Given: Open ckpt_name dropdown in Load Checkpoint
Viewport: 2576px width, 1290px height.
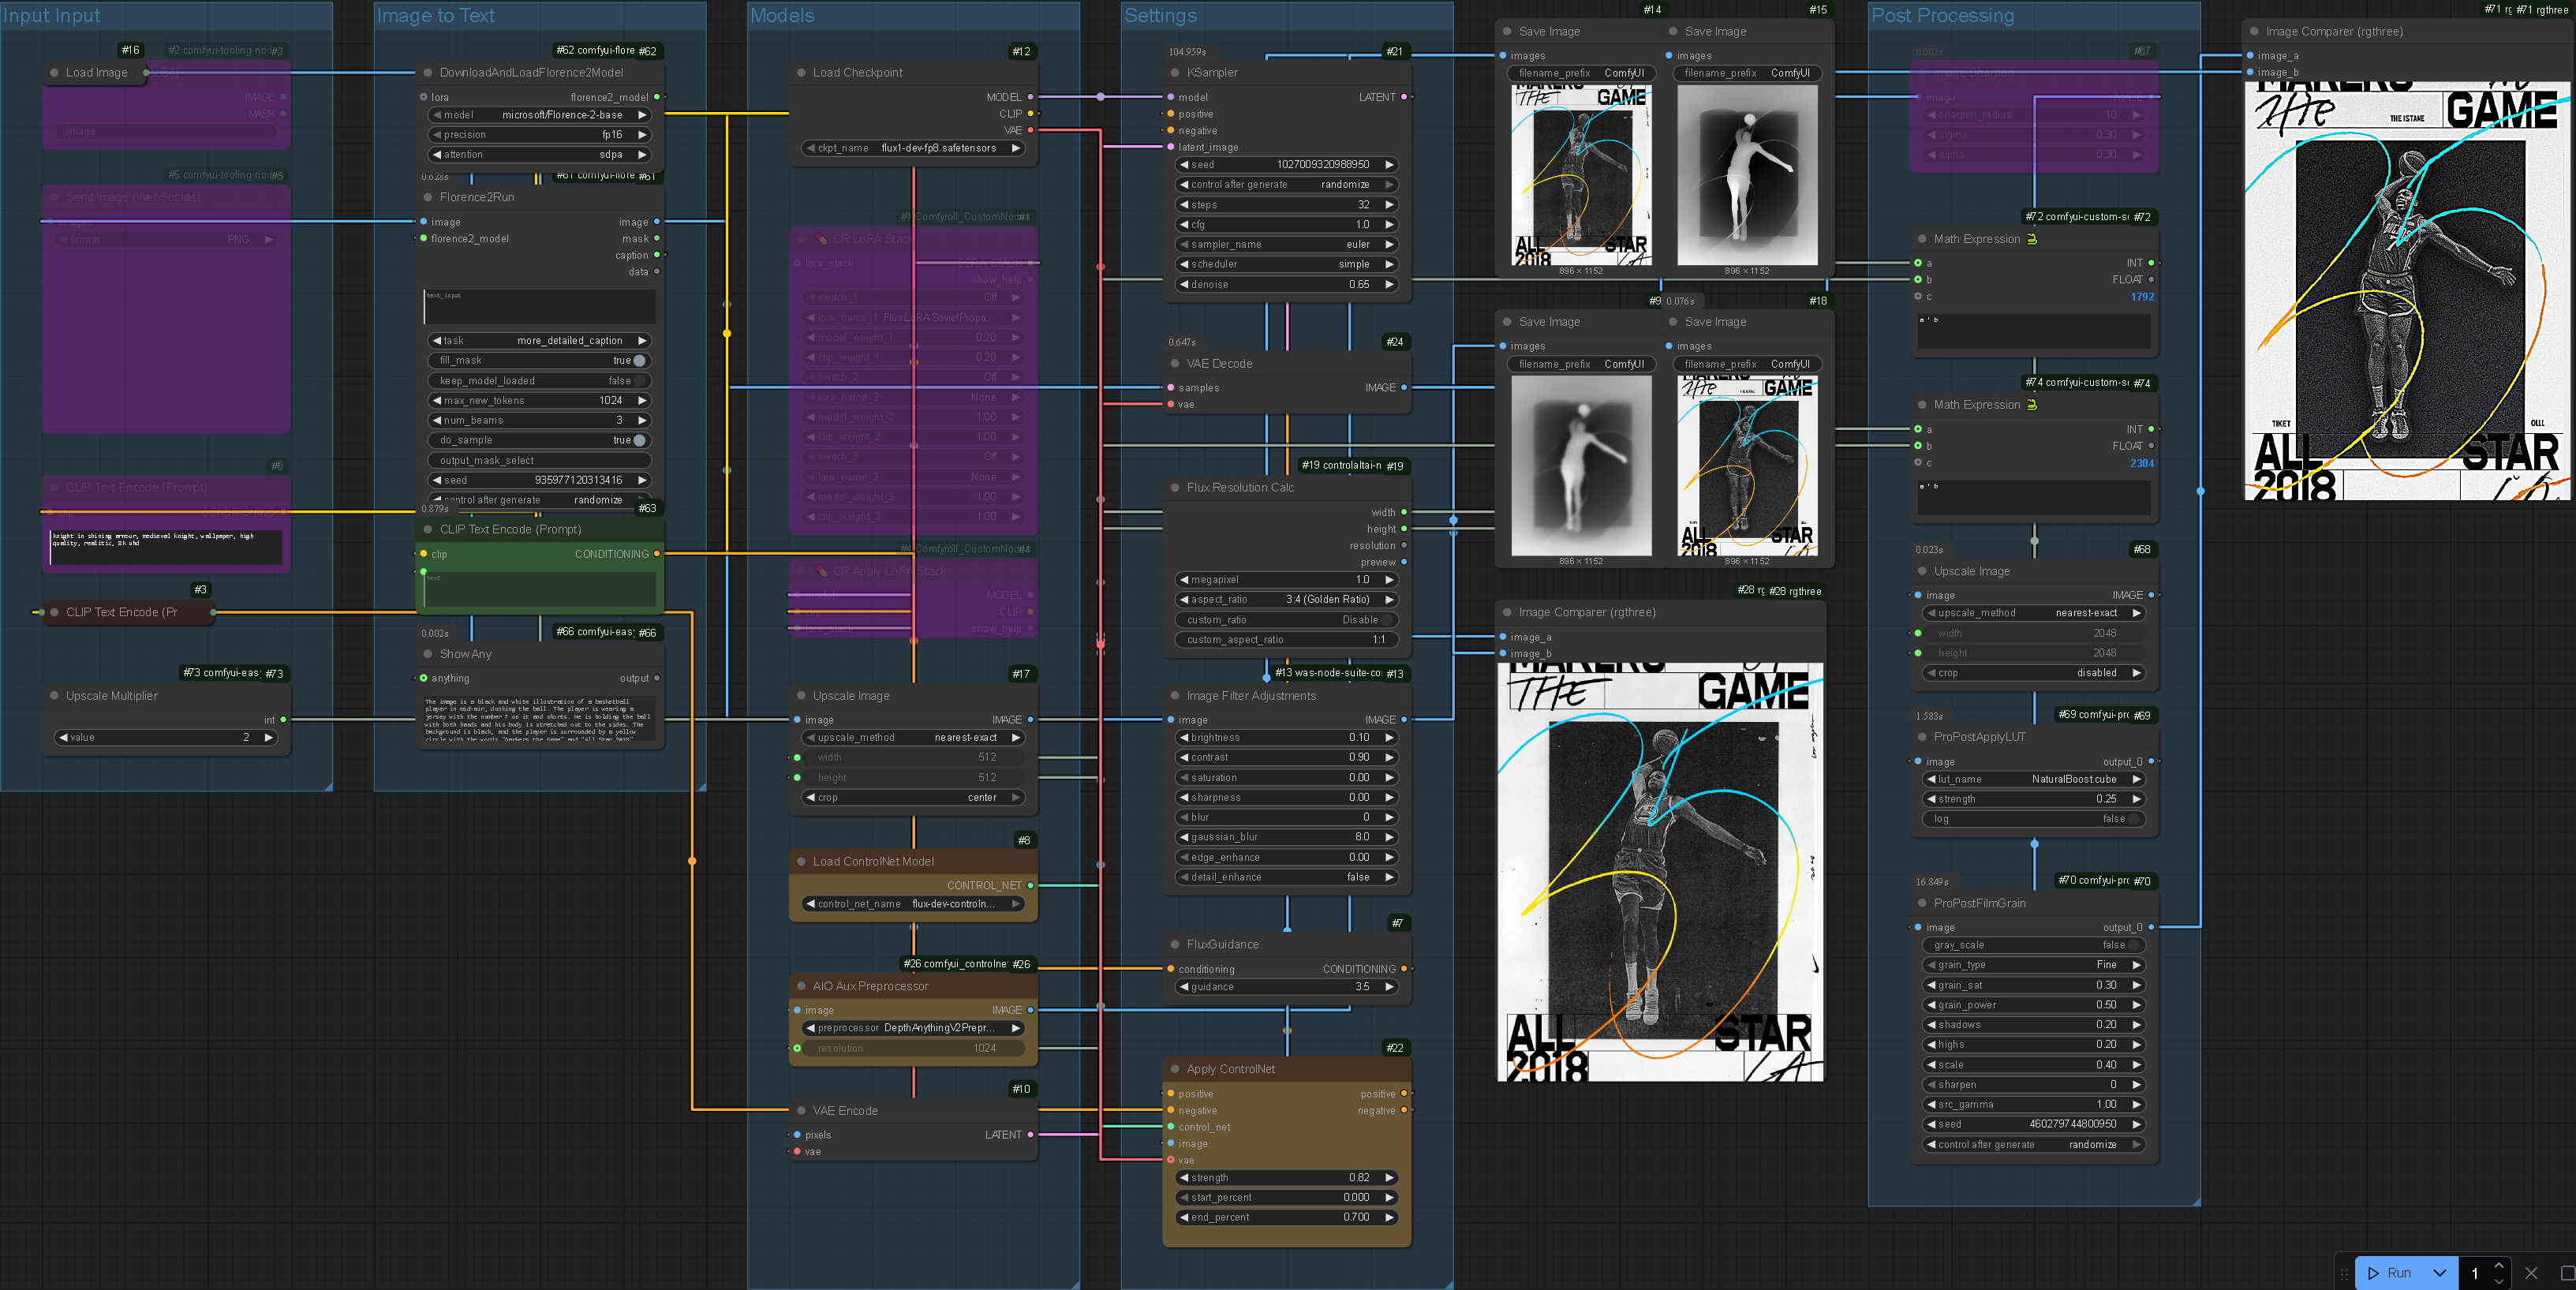Looking at the screenshot, I should (913, 148).
